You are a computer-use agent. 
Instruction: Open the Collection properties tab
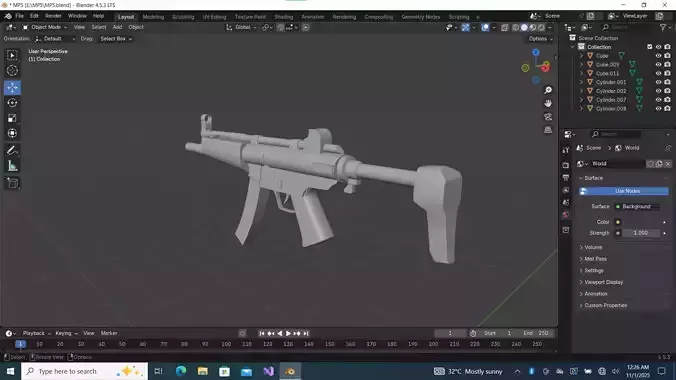[566, 230]
